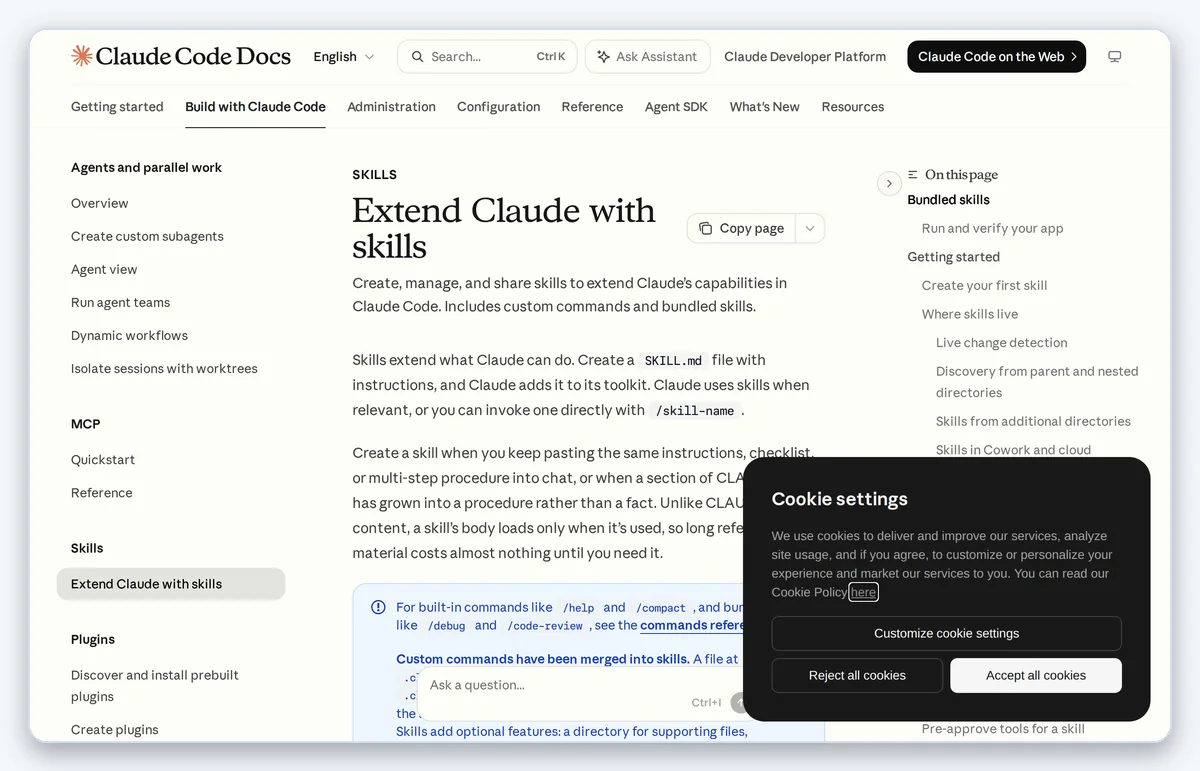
Task: Select Extend Claude with skills sidebar item
Action: [x=171, y=584]
